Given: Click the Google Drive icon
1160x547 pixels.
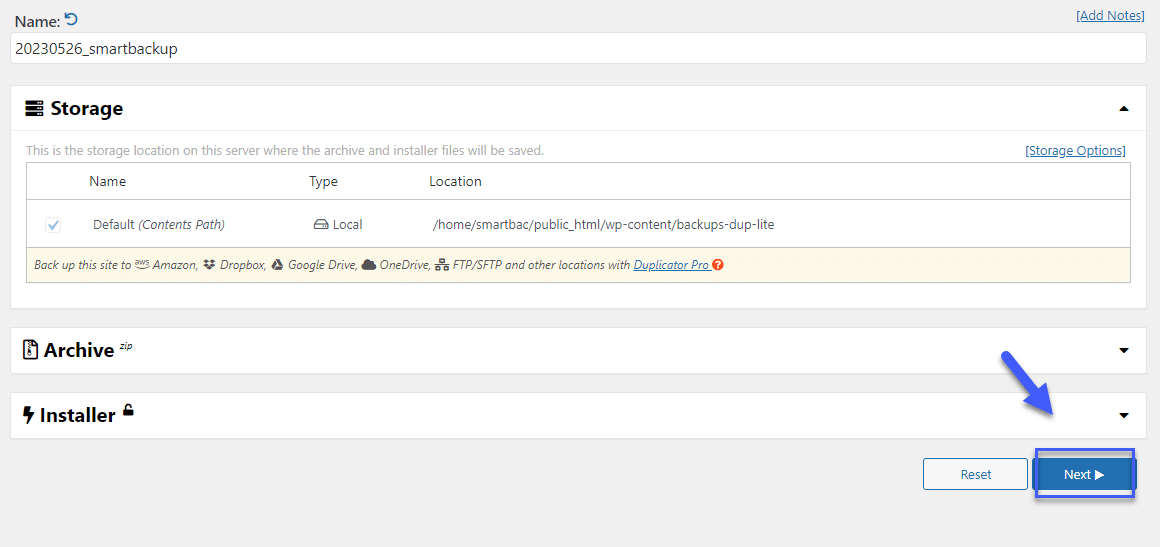Looking at the screenshot, I should point(277,264).
